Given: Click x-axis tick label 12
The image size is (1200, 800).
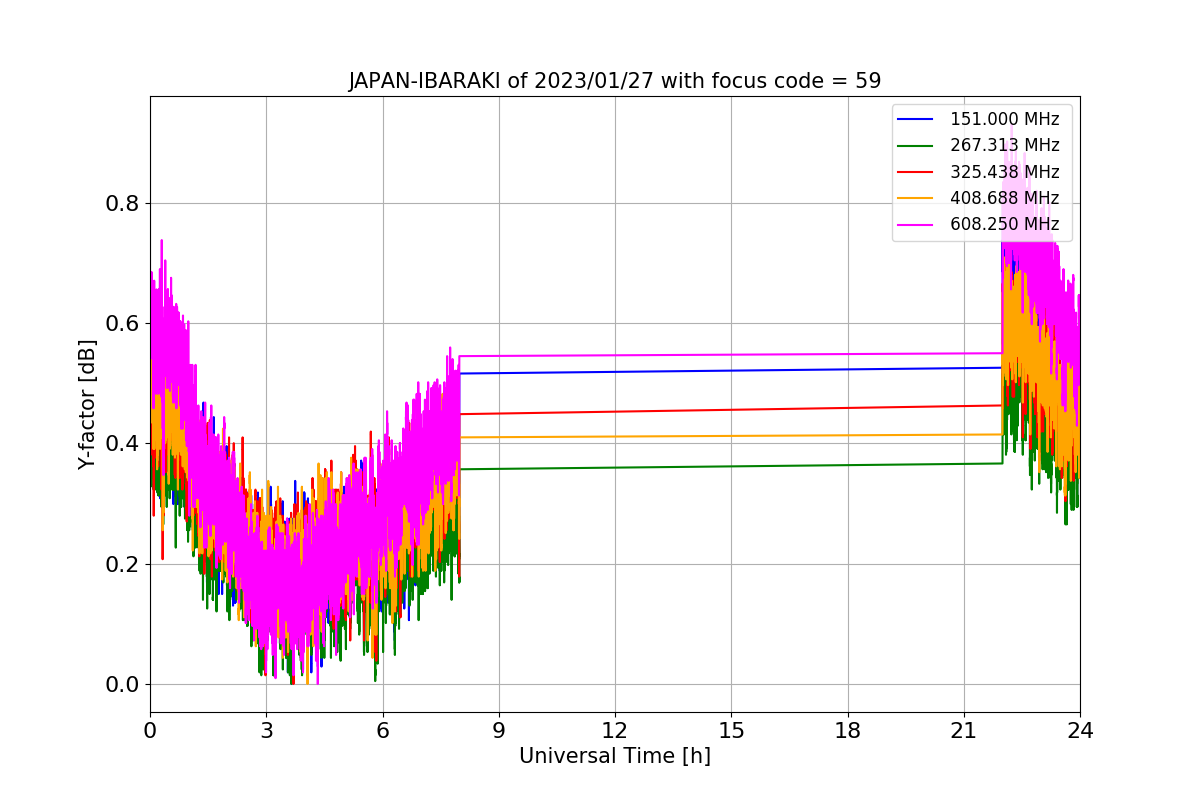Looking at the screenshot, I should [x=615, y=730].
